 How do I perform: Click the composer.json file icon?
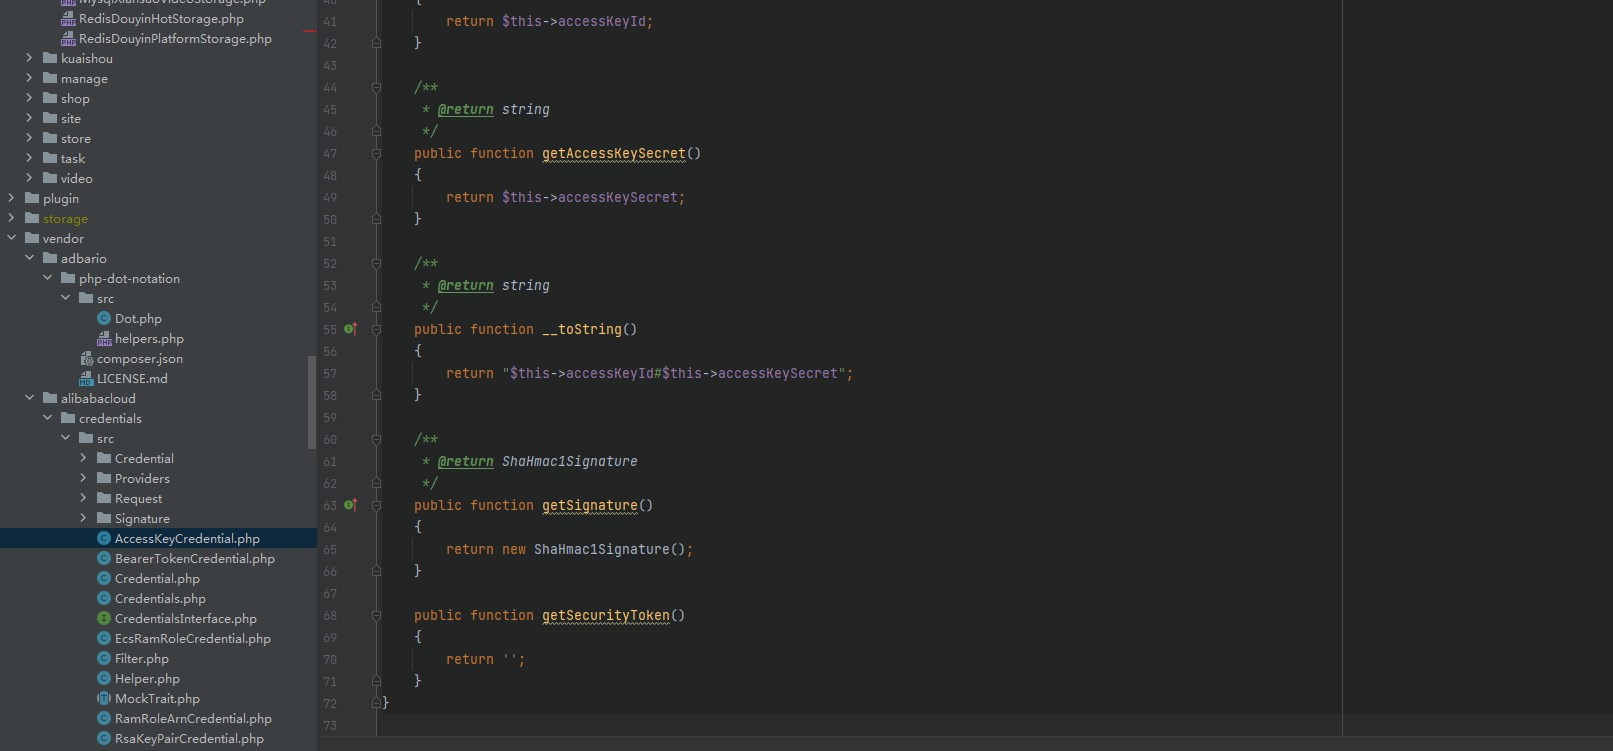tap(86, 358)
